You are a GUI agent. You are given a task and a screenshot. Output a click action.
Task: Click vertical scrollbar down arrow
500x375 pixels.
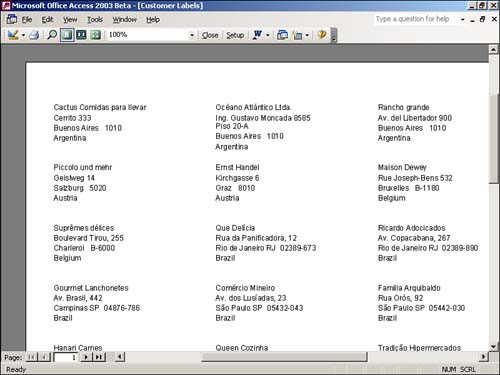494,347
